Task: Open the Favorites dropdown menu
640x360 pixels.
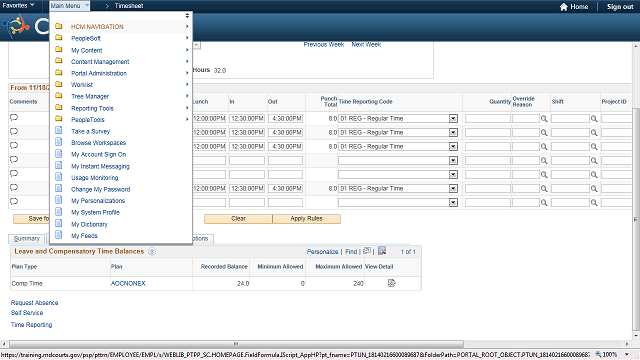Action: point(18,5)
